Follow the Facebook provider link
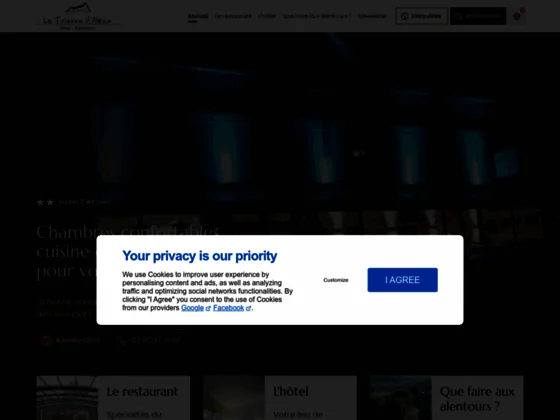The image size is (560, 420). click(x=229, y=308)
